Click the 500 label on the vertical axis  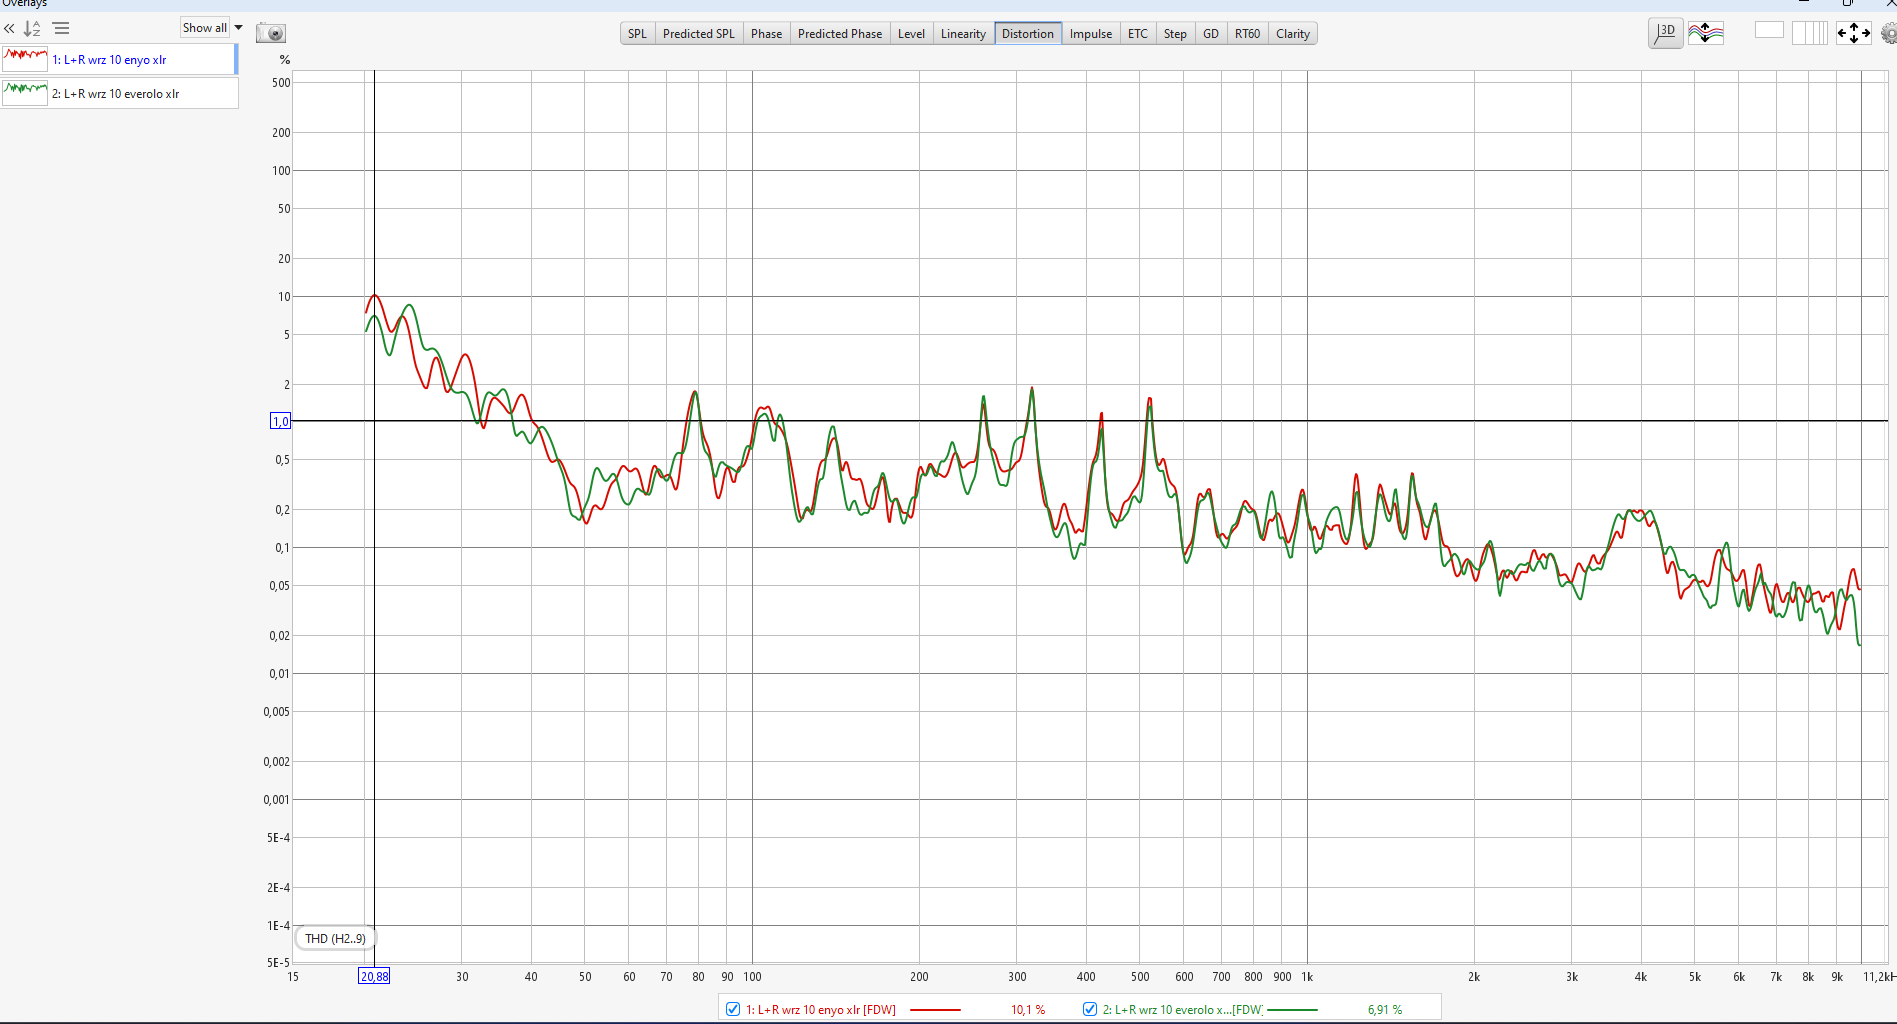(x=281, y=83)
